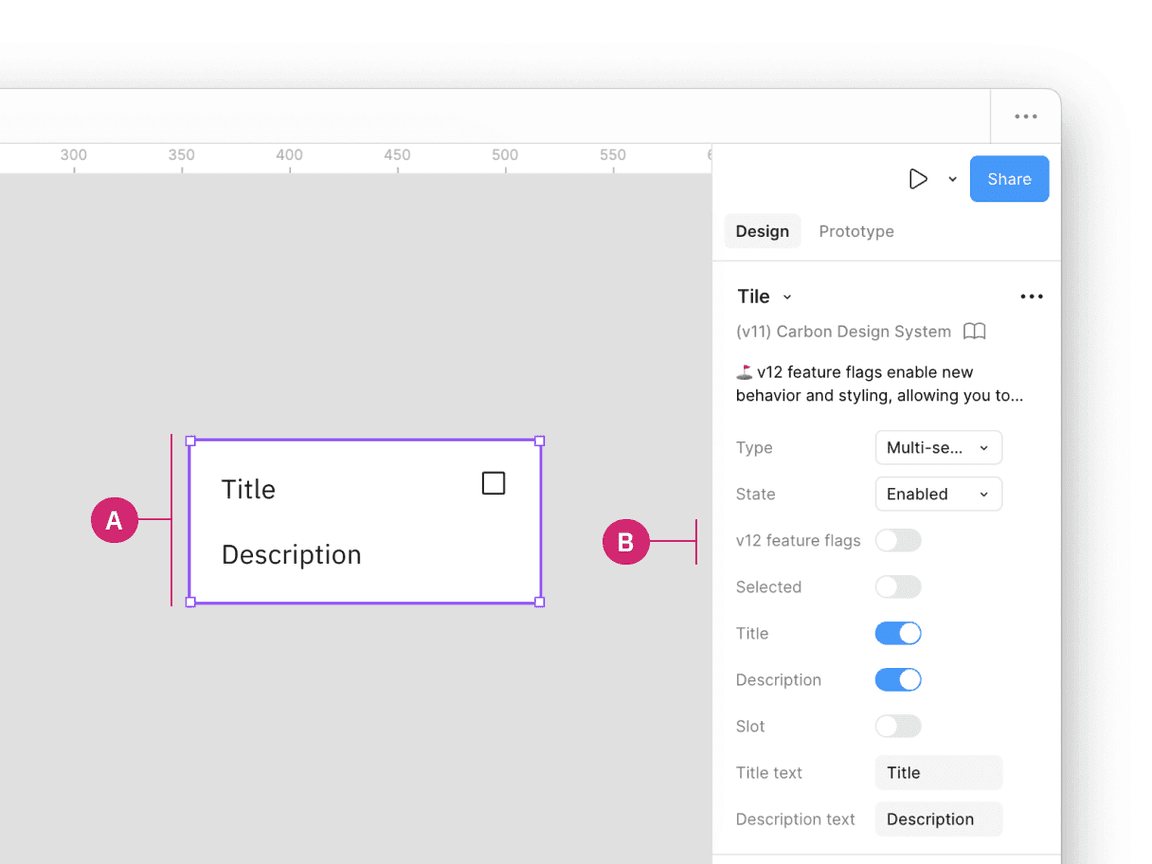This screenshot has height=864, width=1152.
Task: Disable the Title toggle
Action: click(x=897, y=633)
